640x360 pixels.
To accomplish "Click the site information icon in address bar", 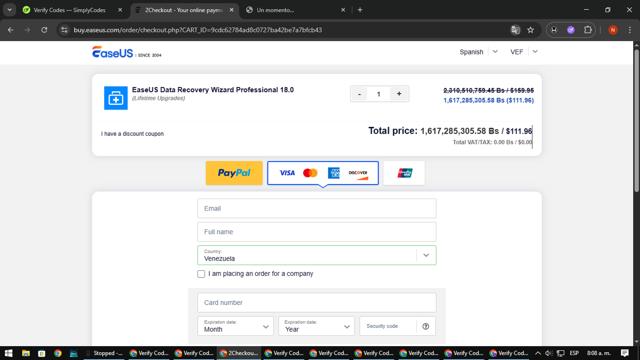I will (64, 30).
